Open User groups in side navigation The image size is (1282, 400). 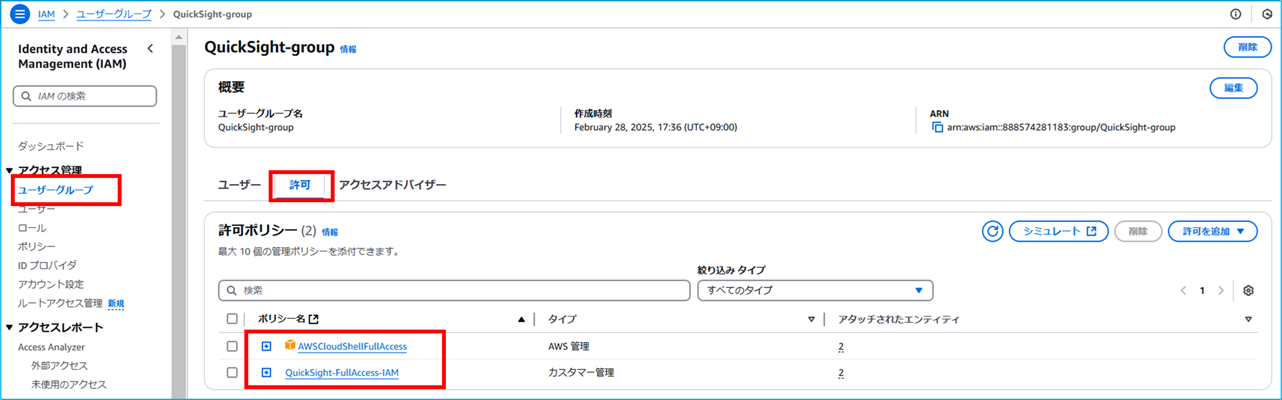(56, 190)
